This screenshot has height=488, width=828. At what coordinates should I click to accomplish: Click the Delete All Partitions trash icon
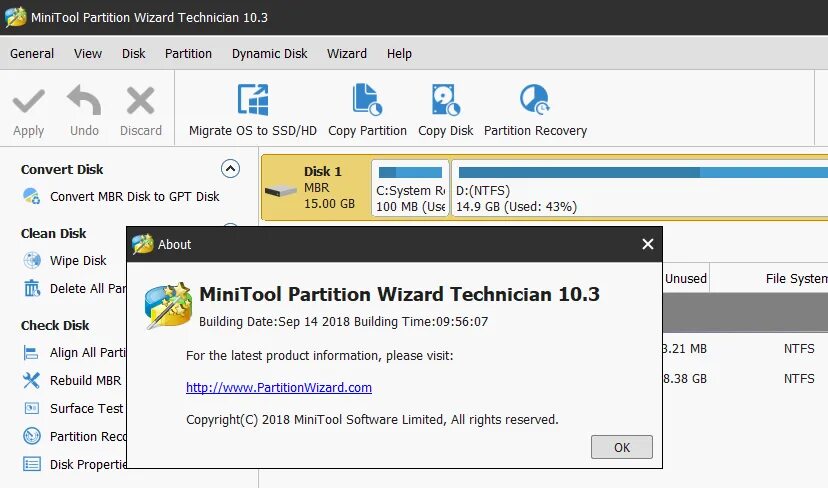(32, 288)
